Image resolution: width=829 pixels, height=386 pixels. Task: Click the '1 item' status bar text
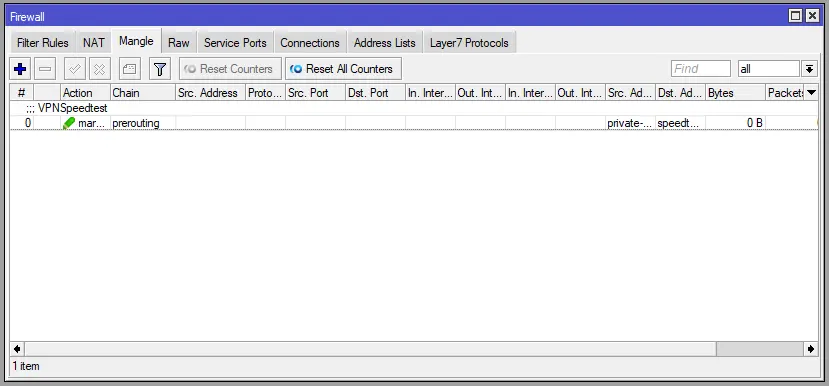coord(26,366)
